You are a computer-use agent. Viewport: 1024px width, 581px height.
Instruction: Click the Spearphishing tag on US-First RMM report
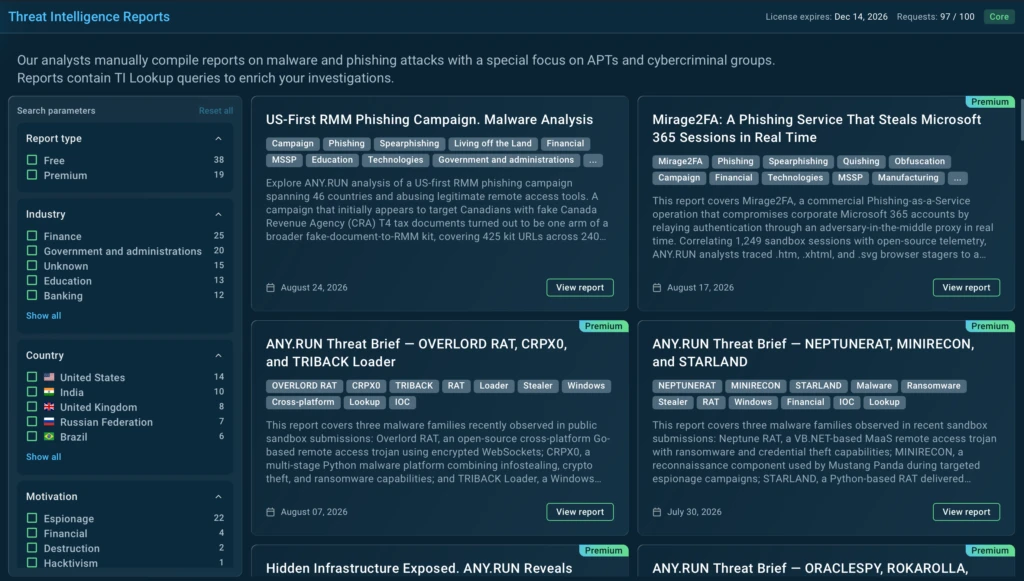(409, 144)
